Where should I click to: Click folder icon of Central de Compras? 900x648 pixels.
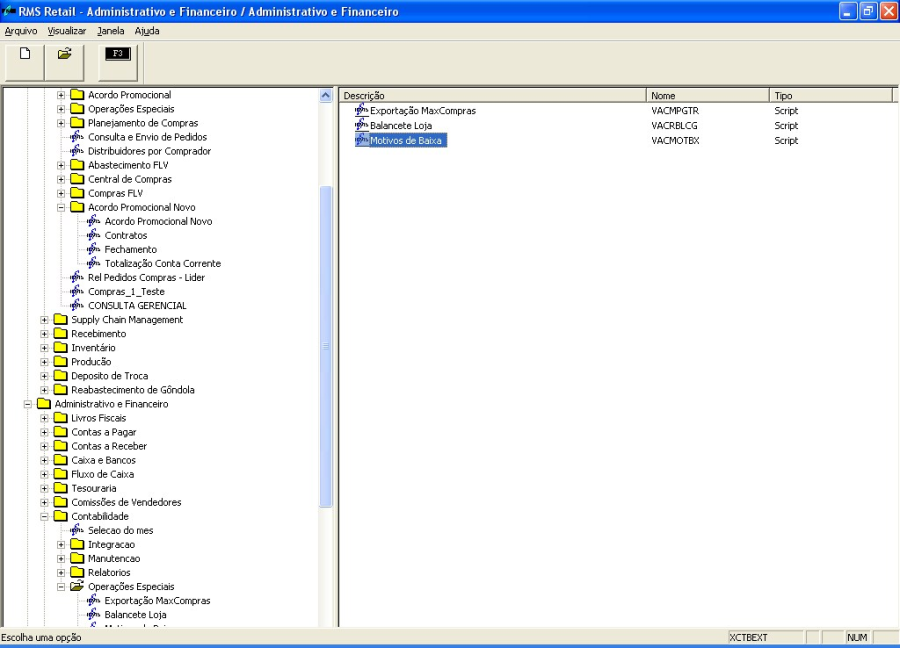coord(77,179)
